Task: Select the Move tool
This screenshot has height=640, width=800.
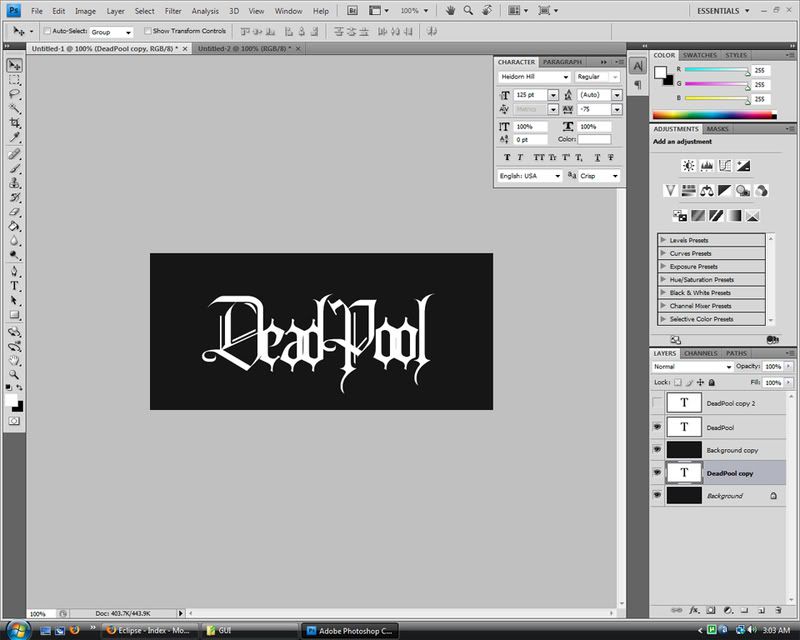Action: point(14,65)
